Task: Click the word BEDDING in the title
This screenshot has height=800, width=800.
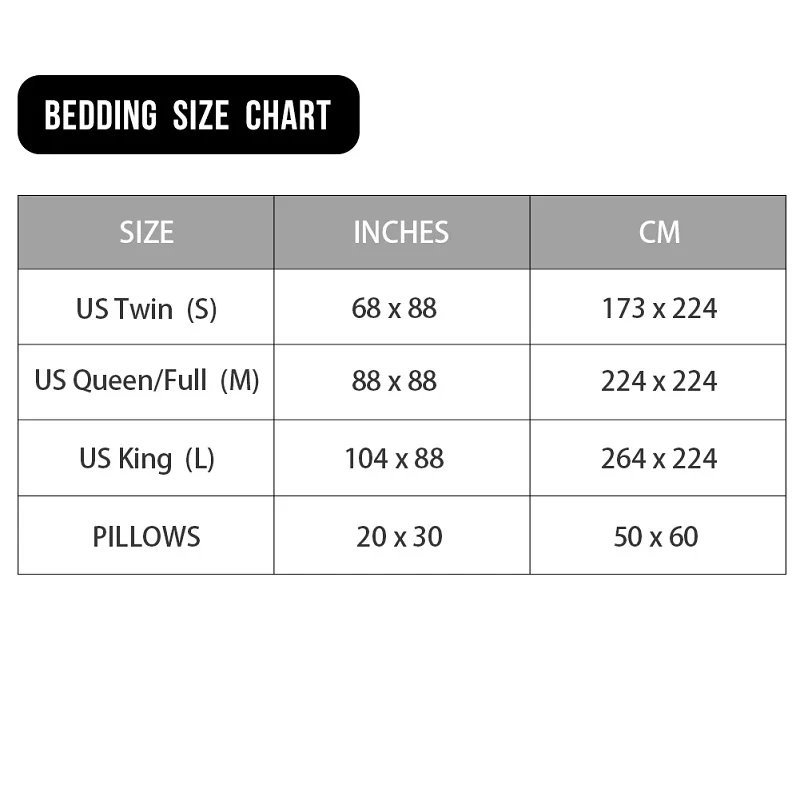Action: (x=100, y=116)
